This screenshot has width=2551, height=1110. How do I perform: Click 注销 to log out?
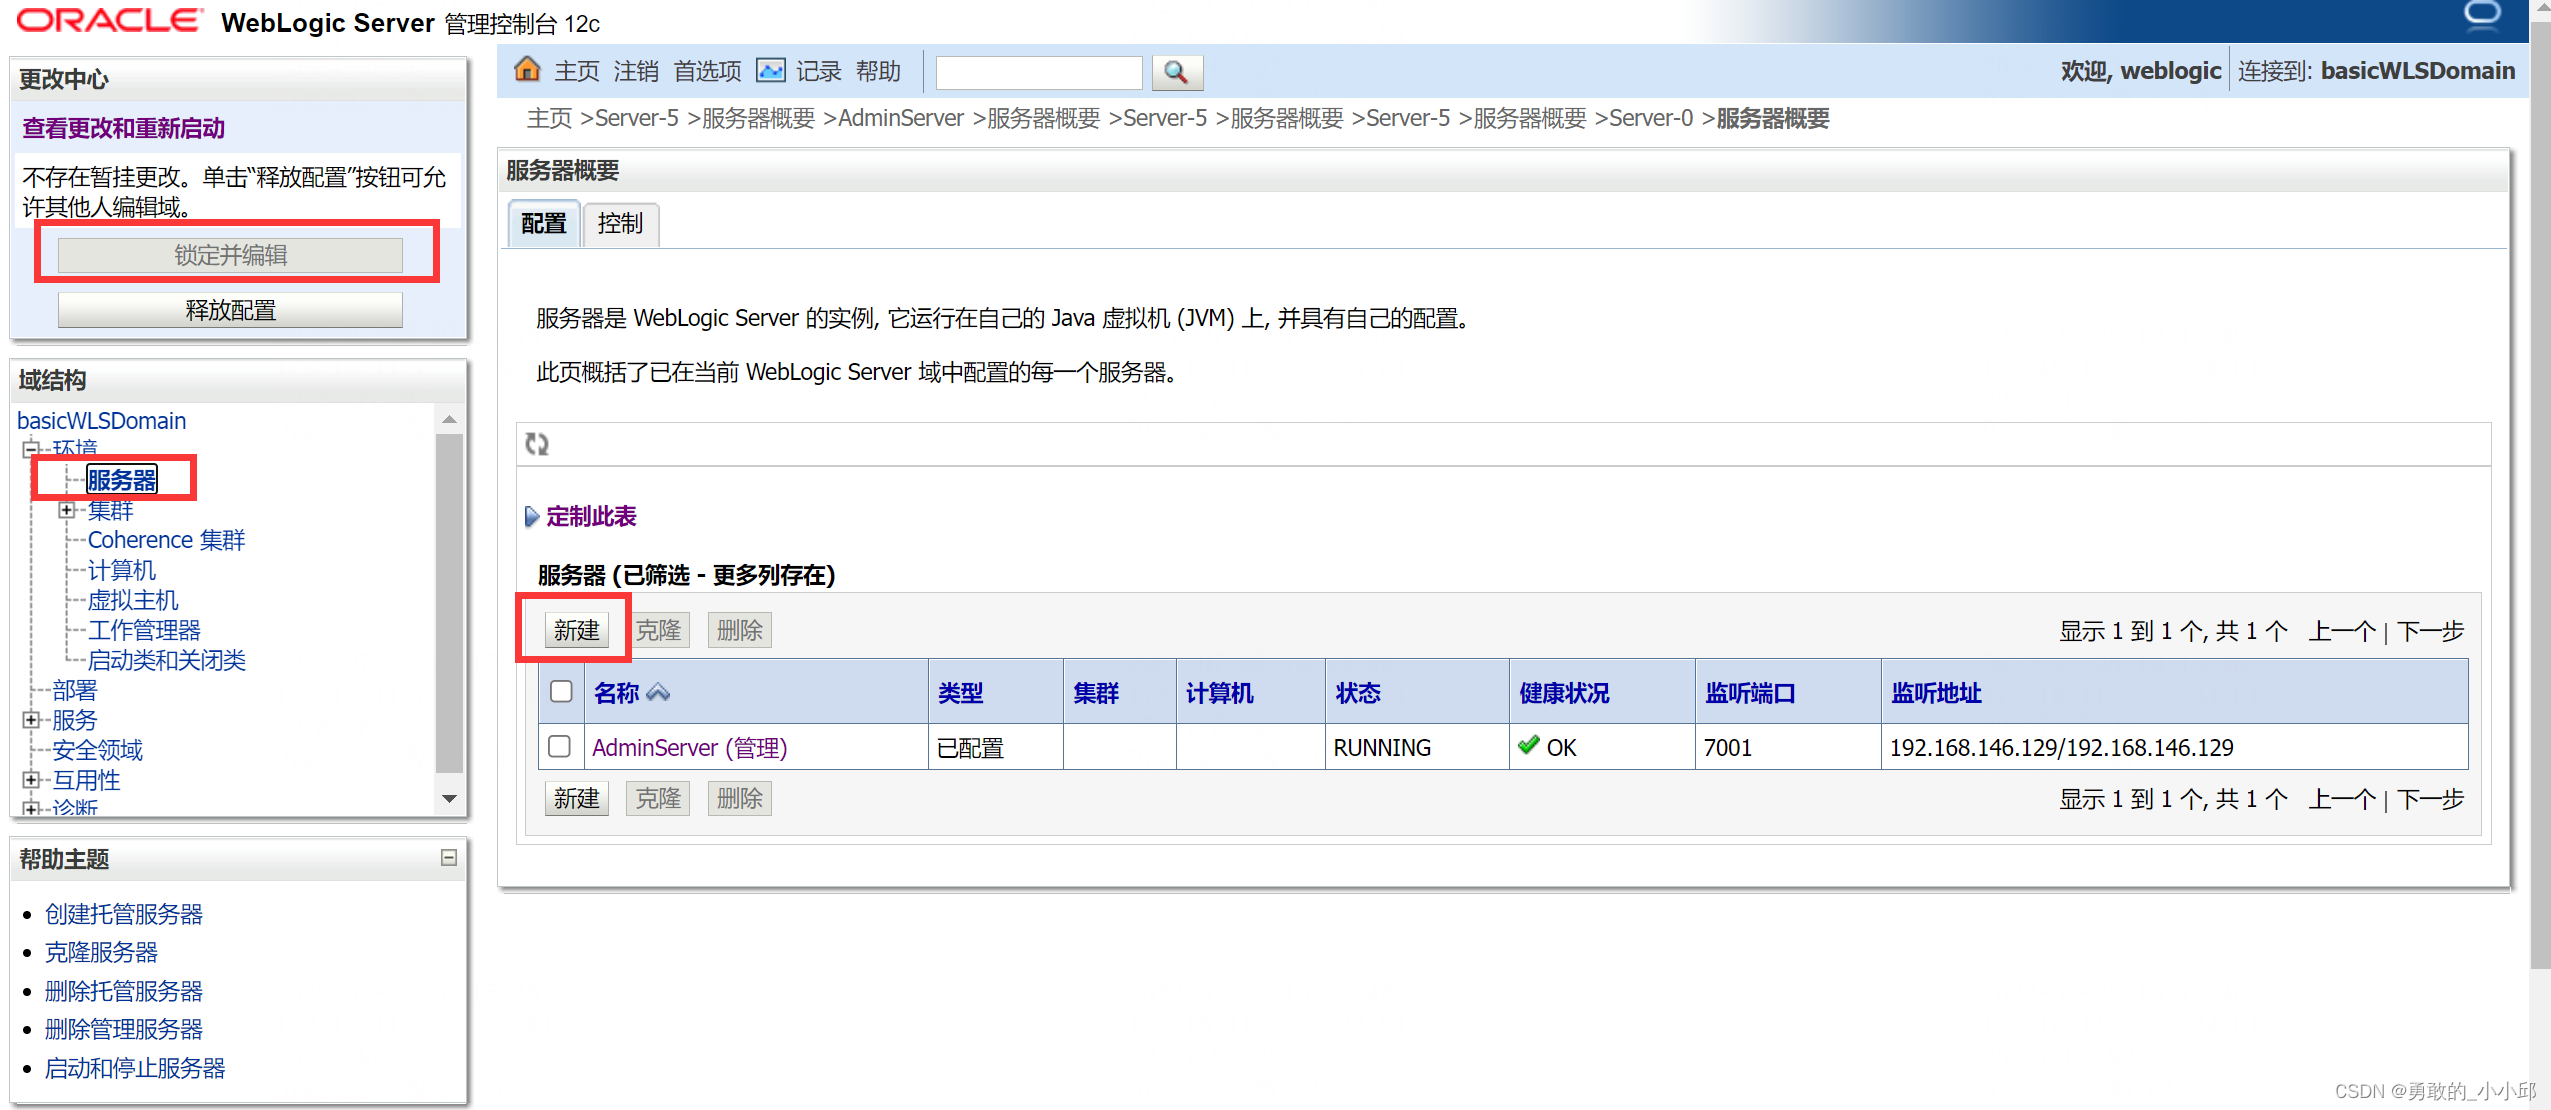point(636,71)
